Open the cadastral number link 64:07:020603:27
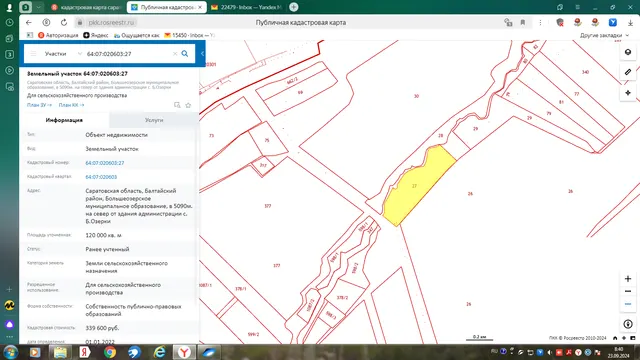 (x=104, y=163)
